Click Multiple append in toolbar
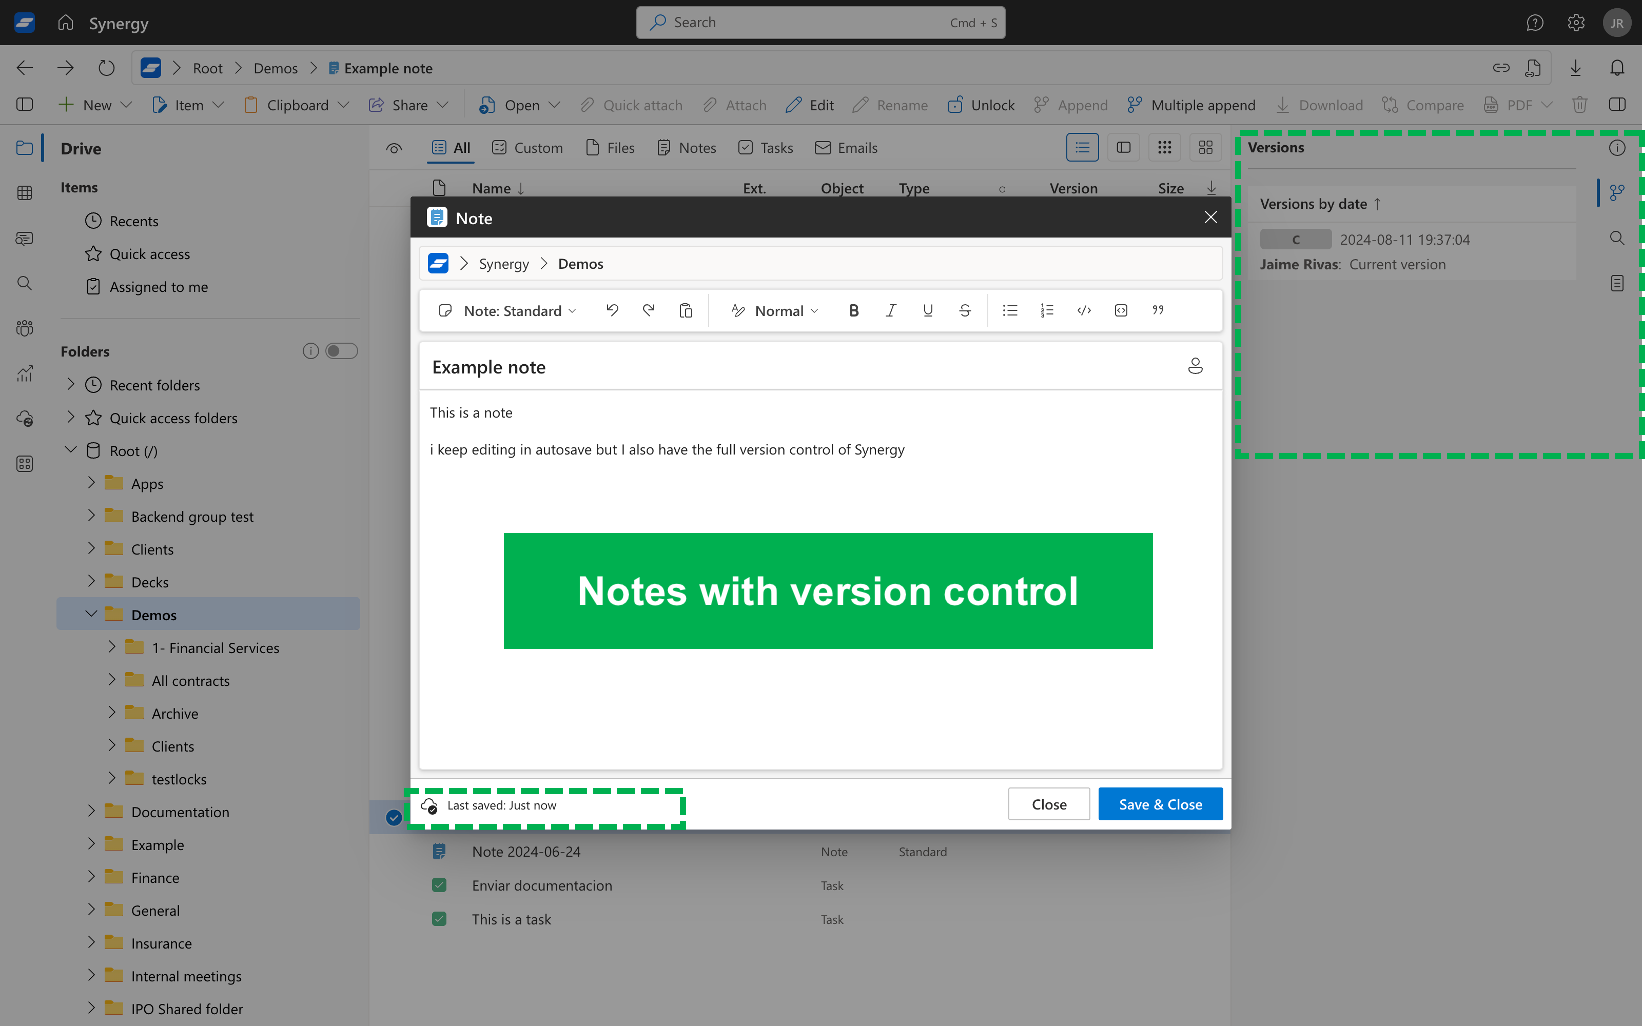Viewport: 1646px width, 1026px height. click(1191, 105)
